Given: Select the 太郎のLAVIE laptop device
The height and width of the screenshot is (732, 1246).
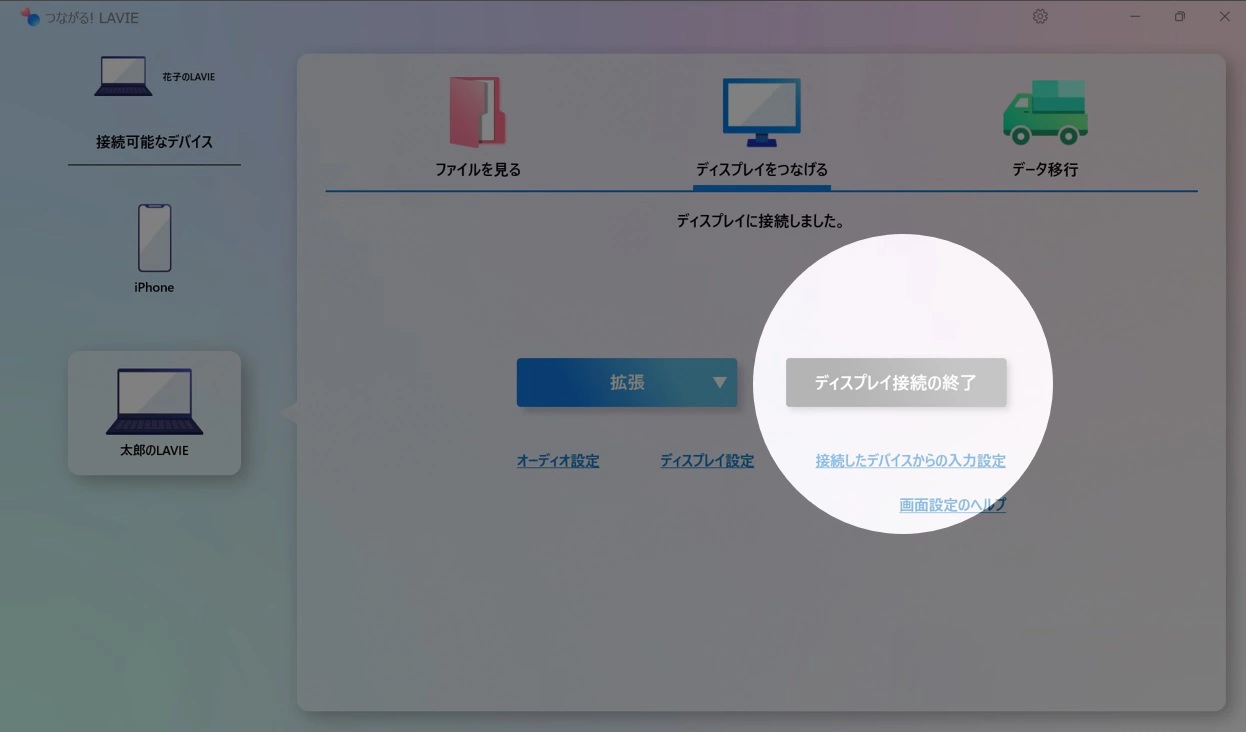Looking at the screenshot, I should 154,412.
